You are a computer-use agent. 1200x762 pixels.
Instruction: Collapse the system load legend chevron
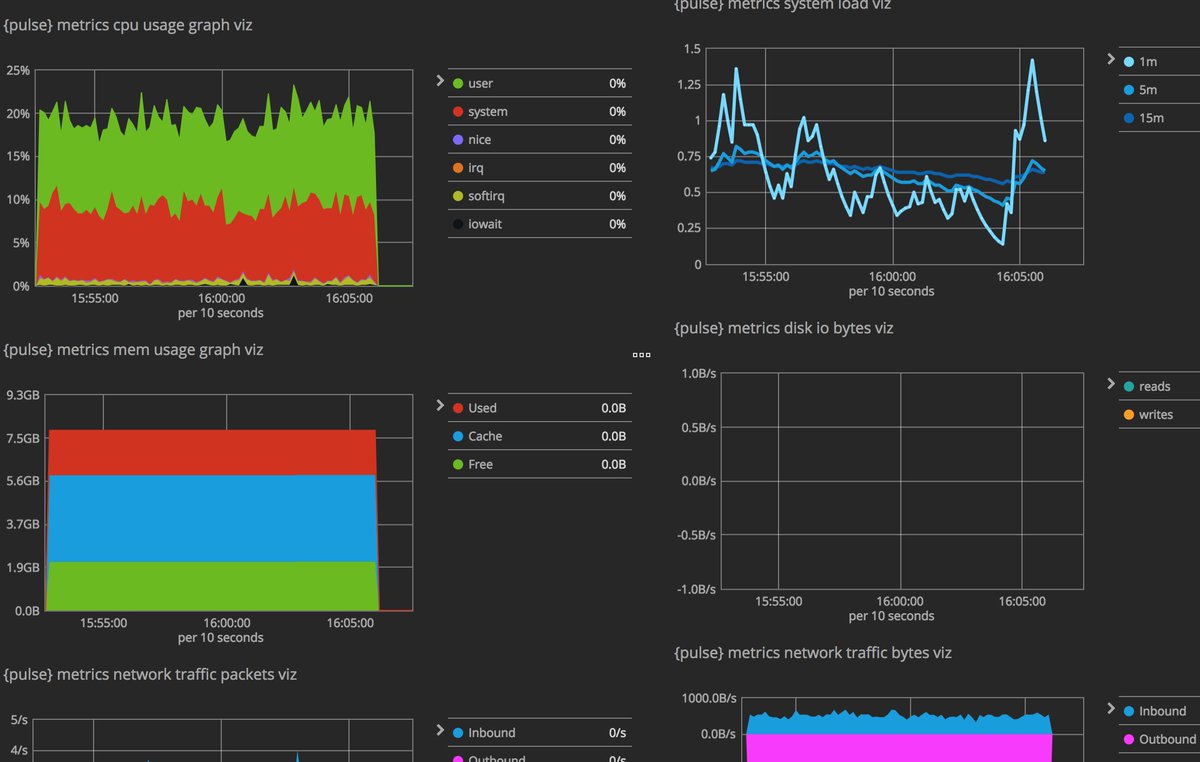1111,59
